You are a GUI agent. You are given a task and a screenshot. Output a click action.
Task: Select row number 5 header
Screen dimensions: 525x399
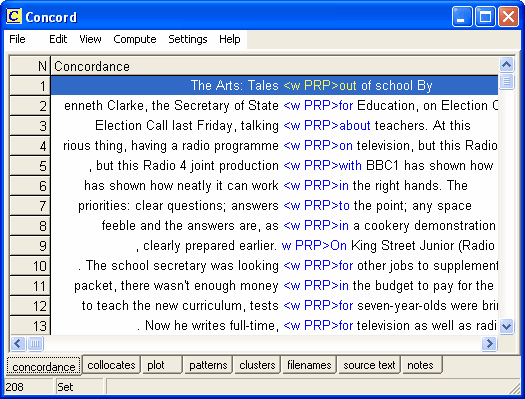30,166
